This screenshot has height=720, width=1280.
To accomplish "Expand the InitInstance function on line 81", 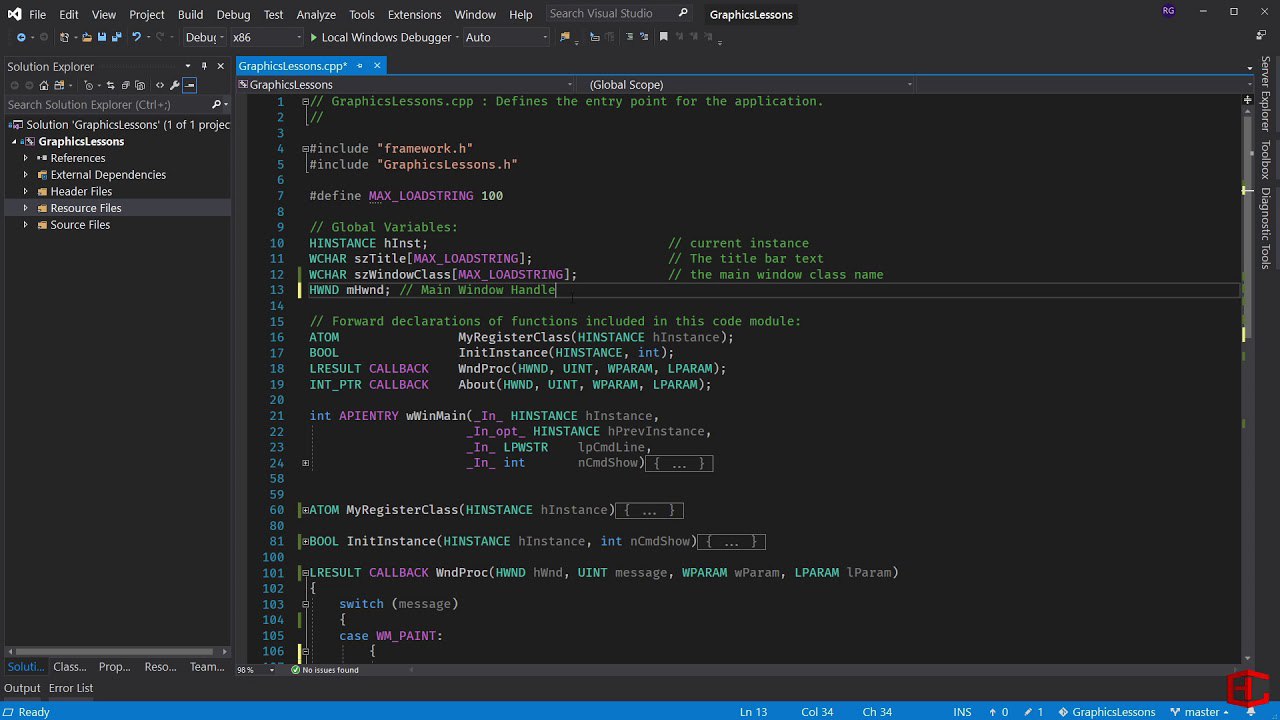I will (x=305, y=541).
